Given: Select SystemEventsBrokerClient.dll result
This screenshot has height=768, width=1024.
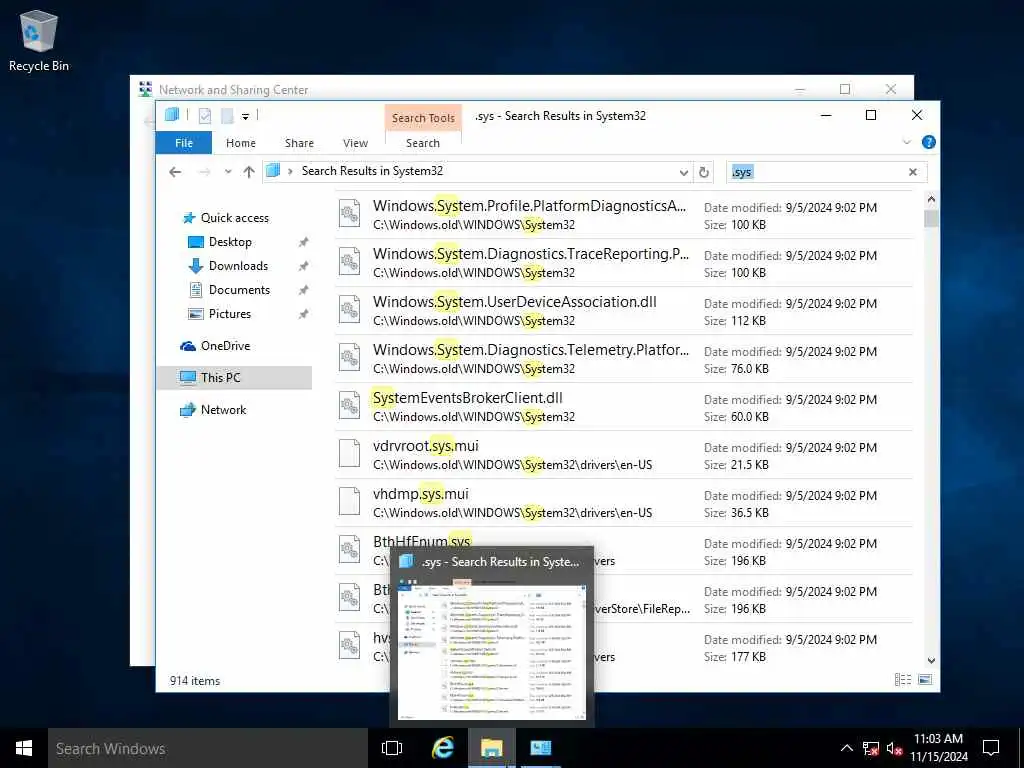Looking at the screenshot, I should pos(624,407).
